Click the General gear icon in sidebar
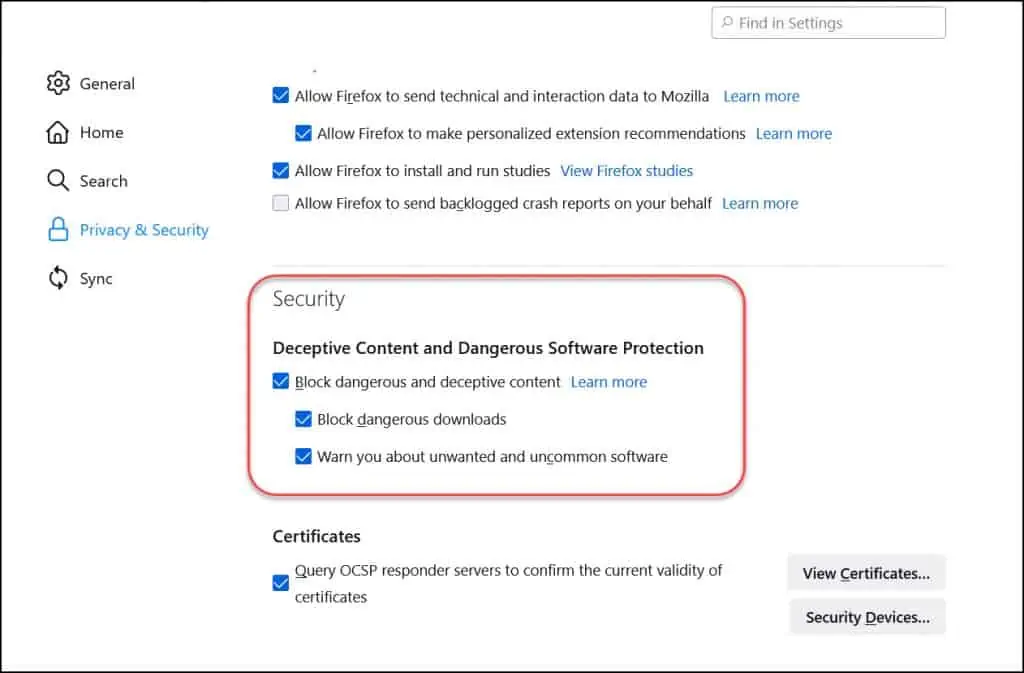Viewport: 1024px width, 673px height. [58, 83]
